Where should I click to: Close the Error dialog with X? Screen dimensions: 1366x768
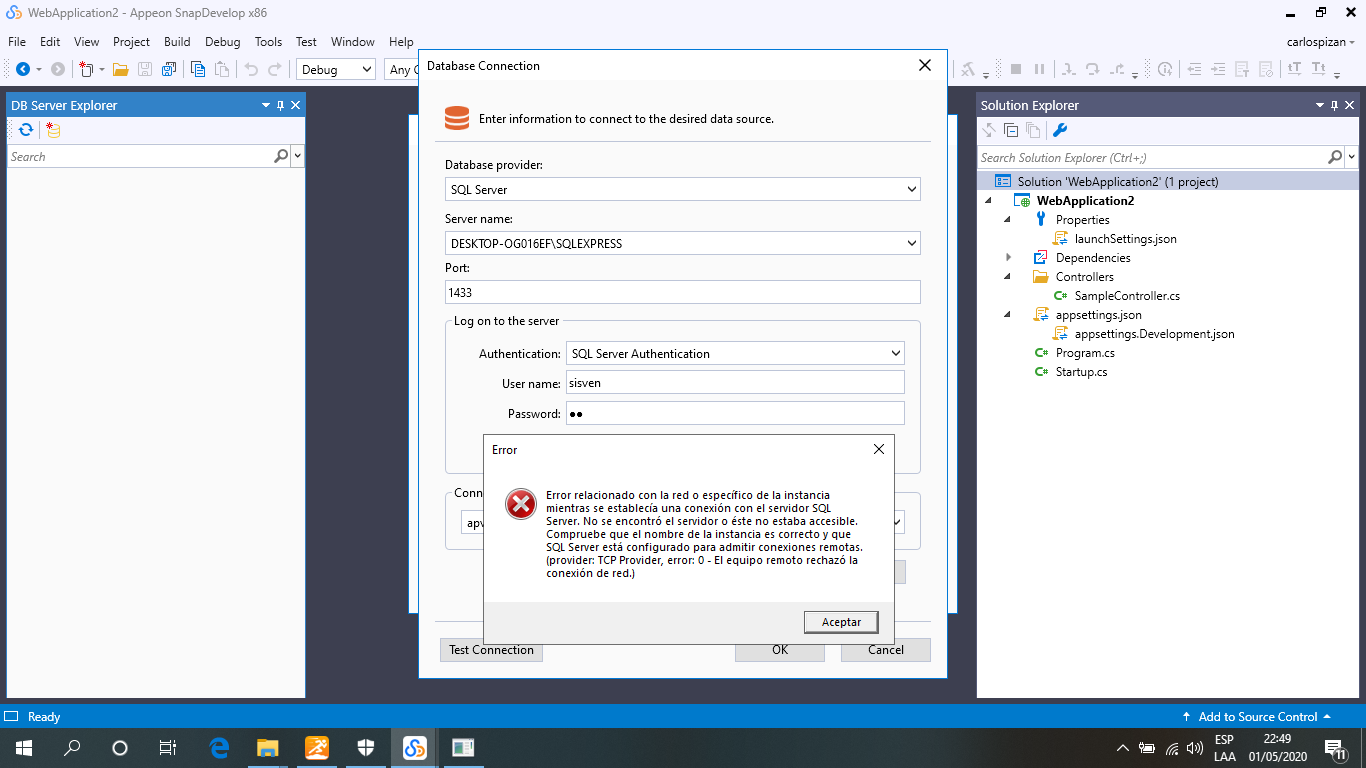tap(879, 449)
